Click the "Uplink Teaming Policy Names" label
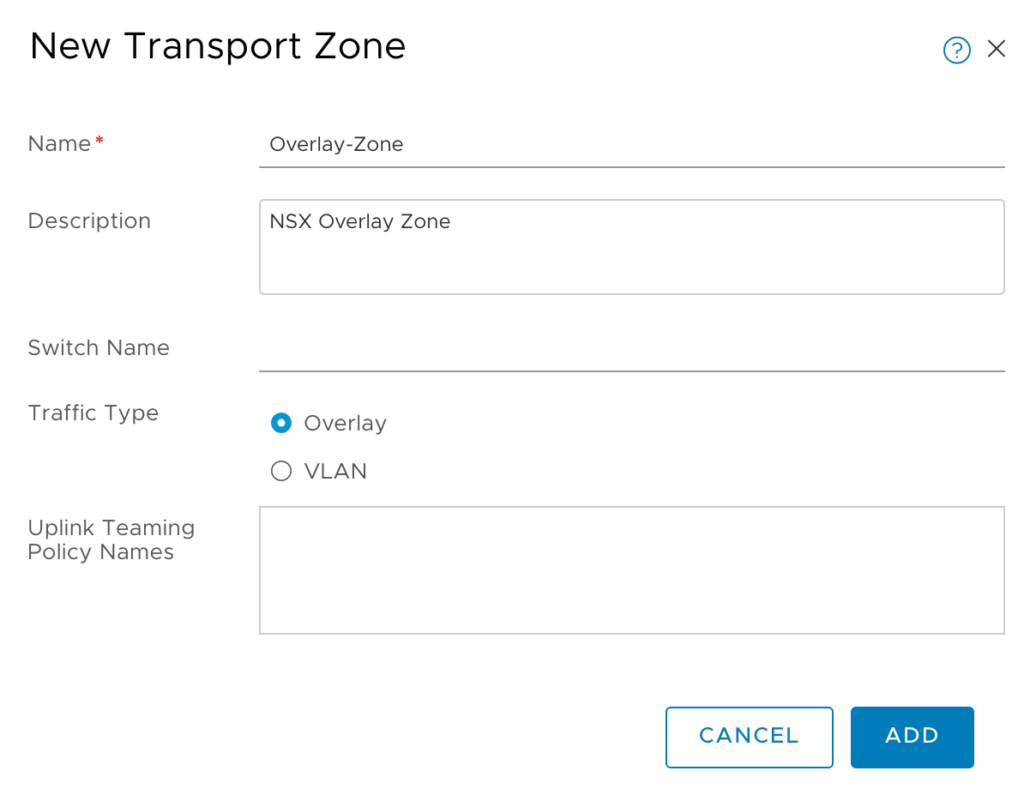1024x801 pixels. (x=110, y=540)
